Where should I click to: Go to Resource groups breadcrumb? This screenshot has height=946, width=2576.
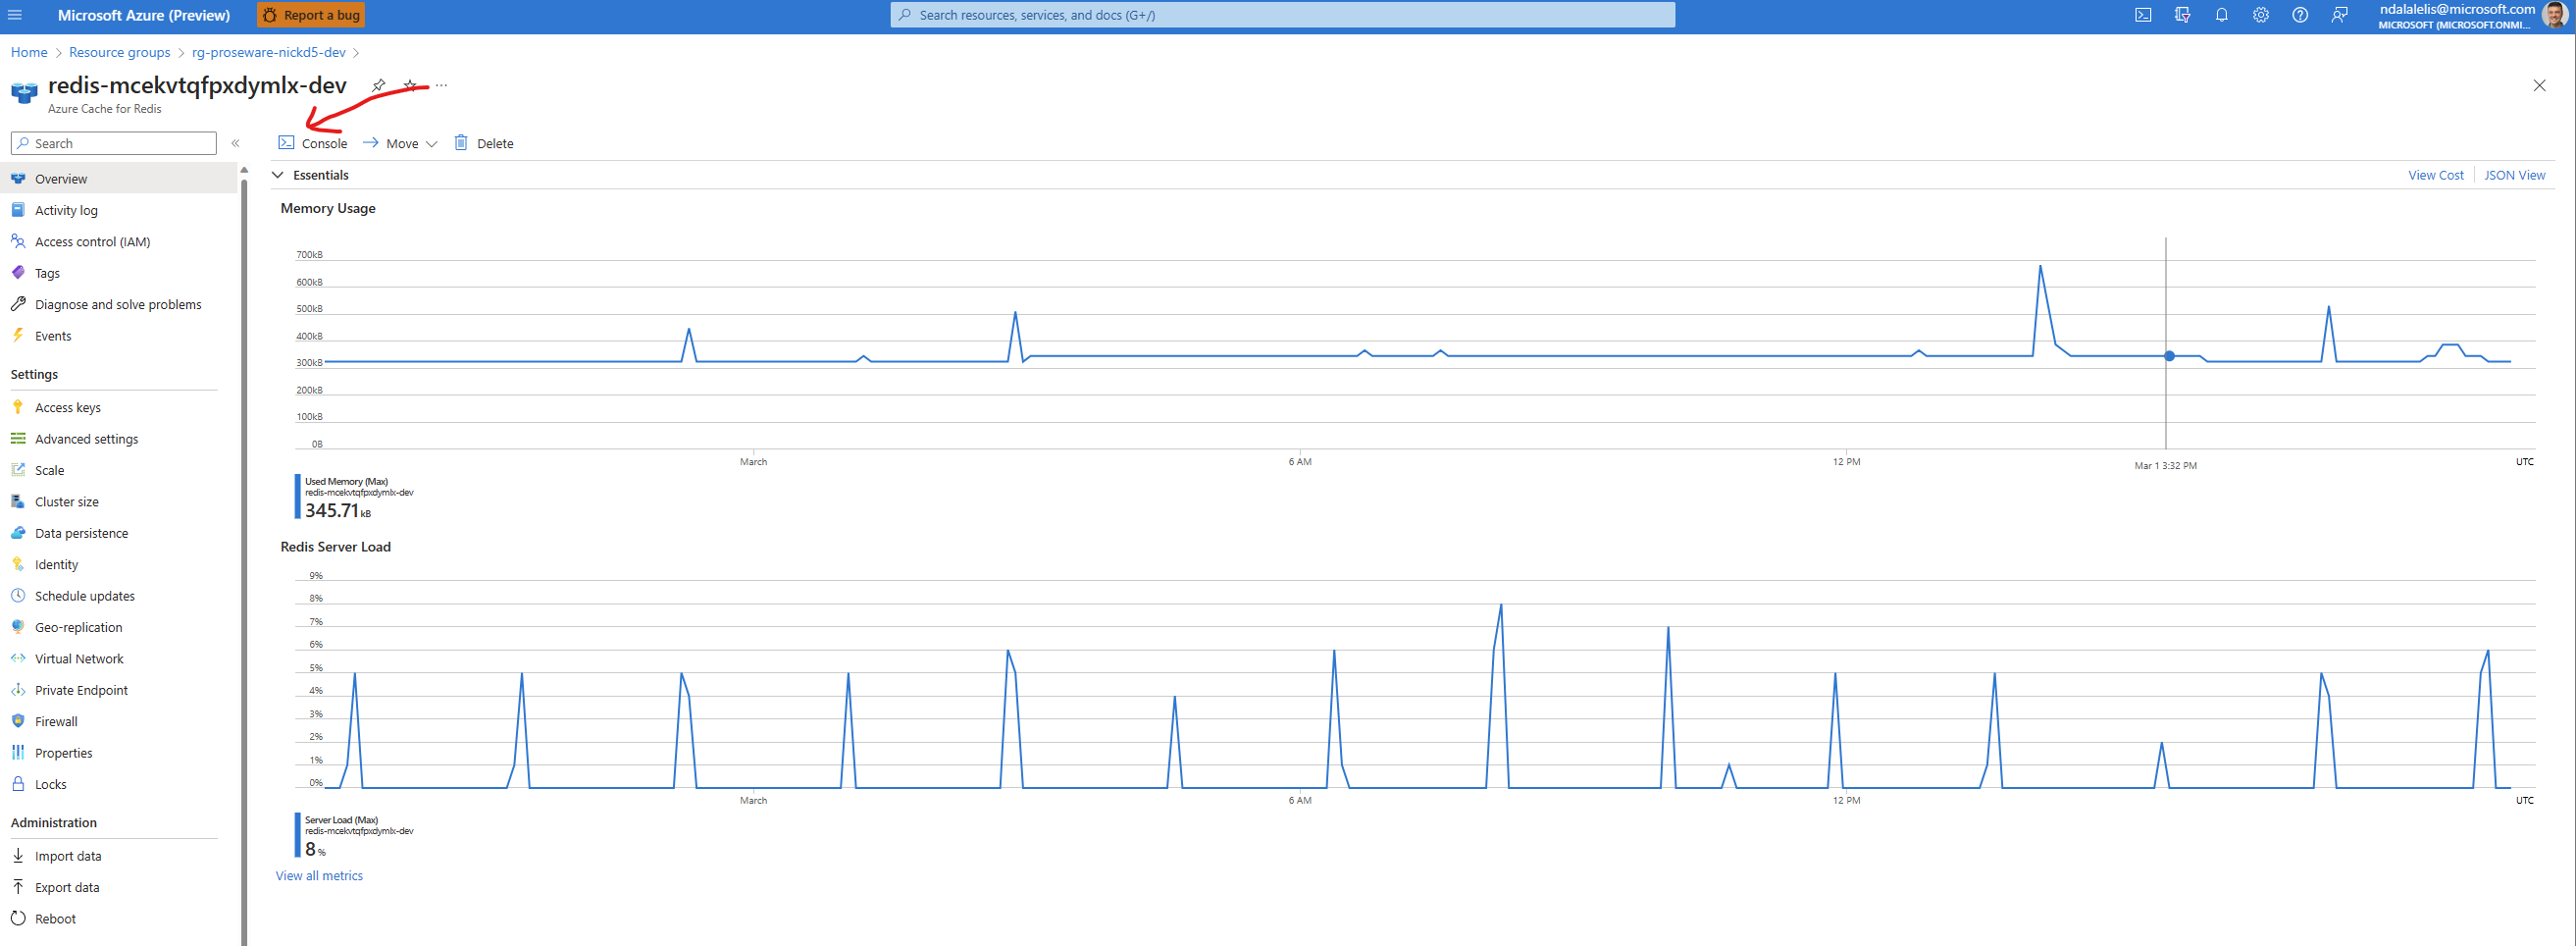tap(119, 52)
